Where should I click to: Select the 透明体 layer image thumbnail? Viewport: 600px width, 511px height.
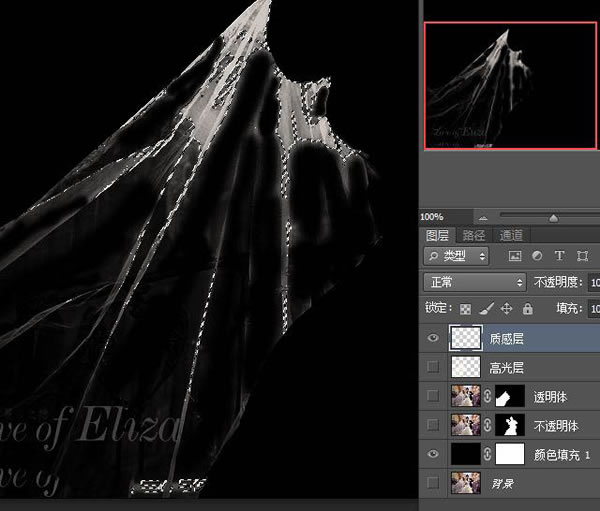[x=466, y=396]
